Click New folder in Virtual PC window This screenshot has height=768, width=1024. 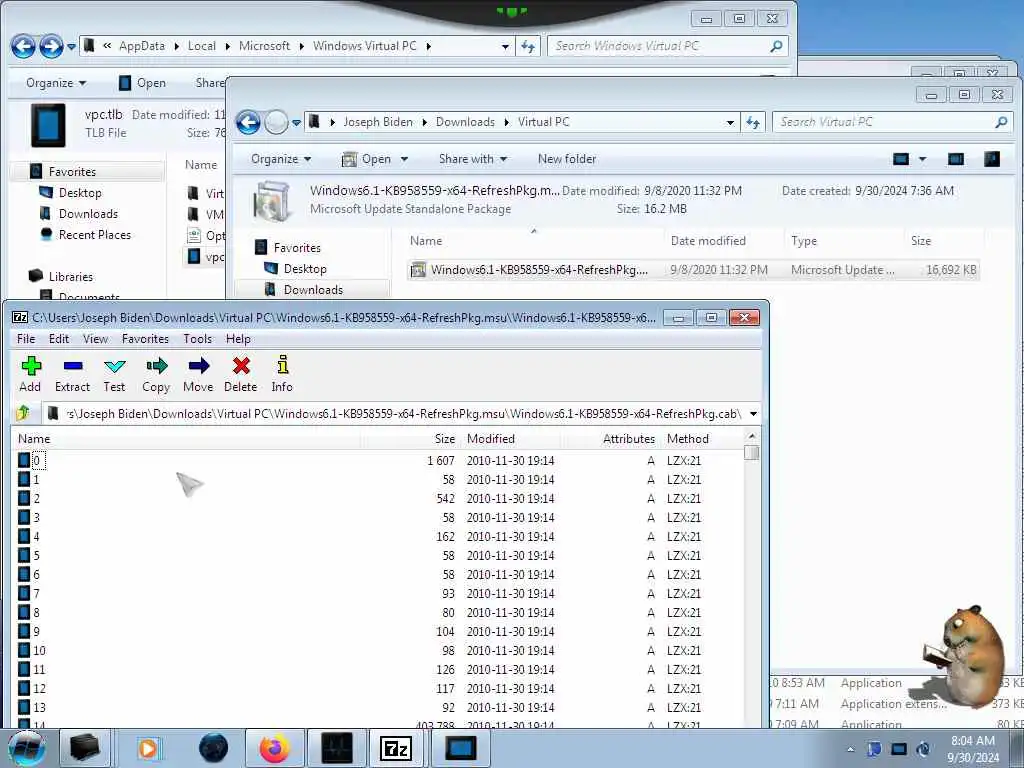point(567,159)
